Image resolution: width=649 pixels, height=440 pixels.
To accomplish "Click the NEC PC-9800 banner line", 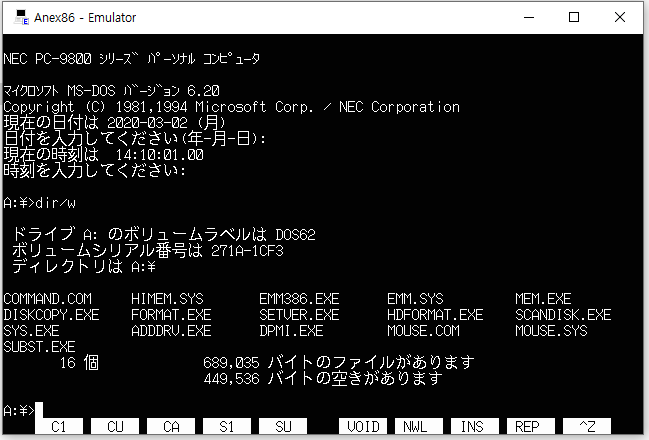I will pos(132,59).
